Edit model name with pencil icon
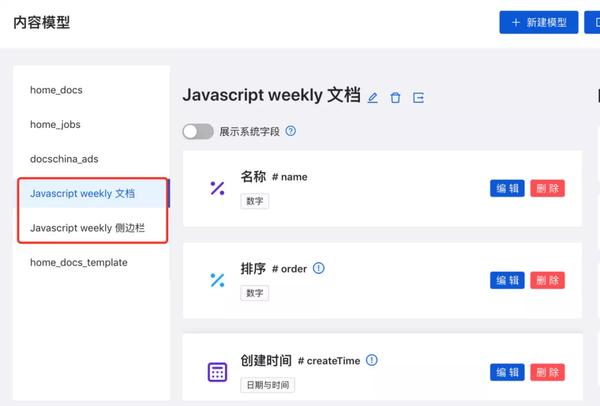The image size is (600, 406). point(372,98)
